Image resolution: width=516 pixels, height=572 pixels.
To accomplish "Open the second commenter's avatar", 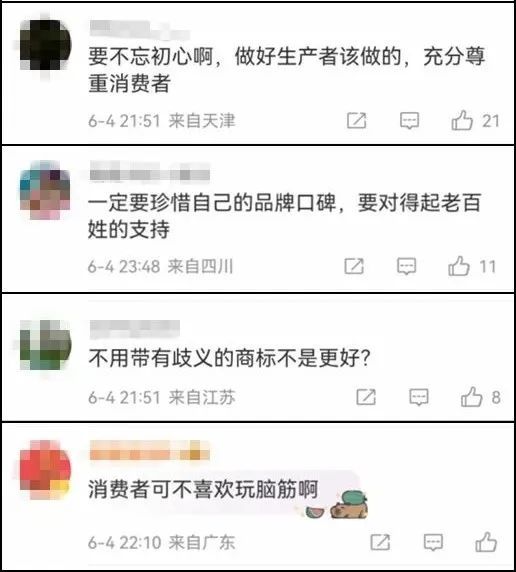I will tap(45, 190).
